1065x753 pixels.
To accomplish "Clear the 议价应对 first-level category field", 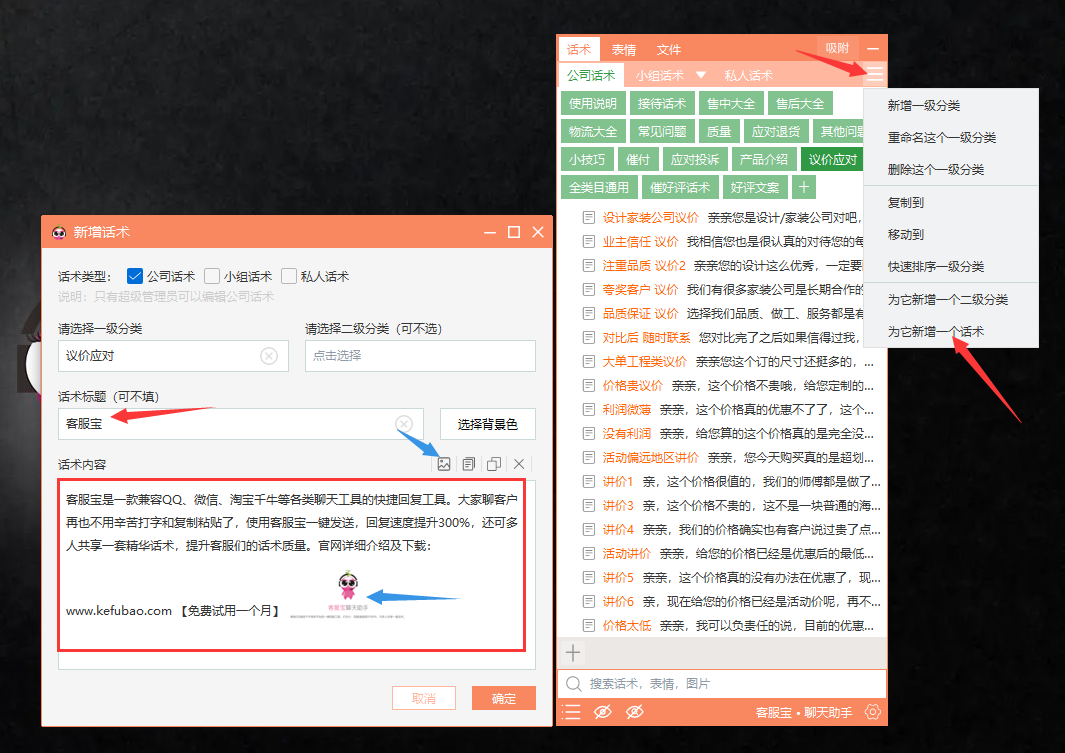I will [x=269, y=356].
